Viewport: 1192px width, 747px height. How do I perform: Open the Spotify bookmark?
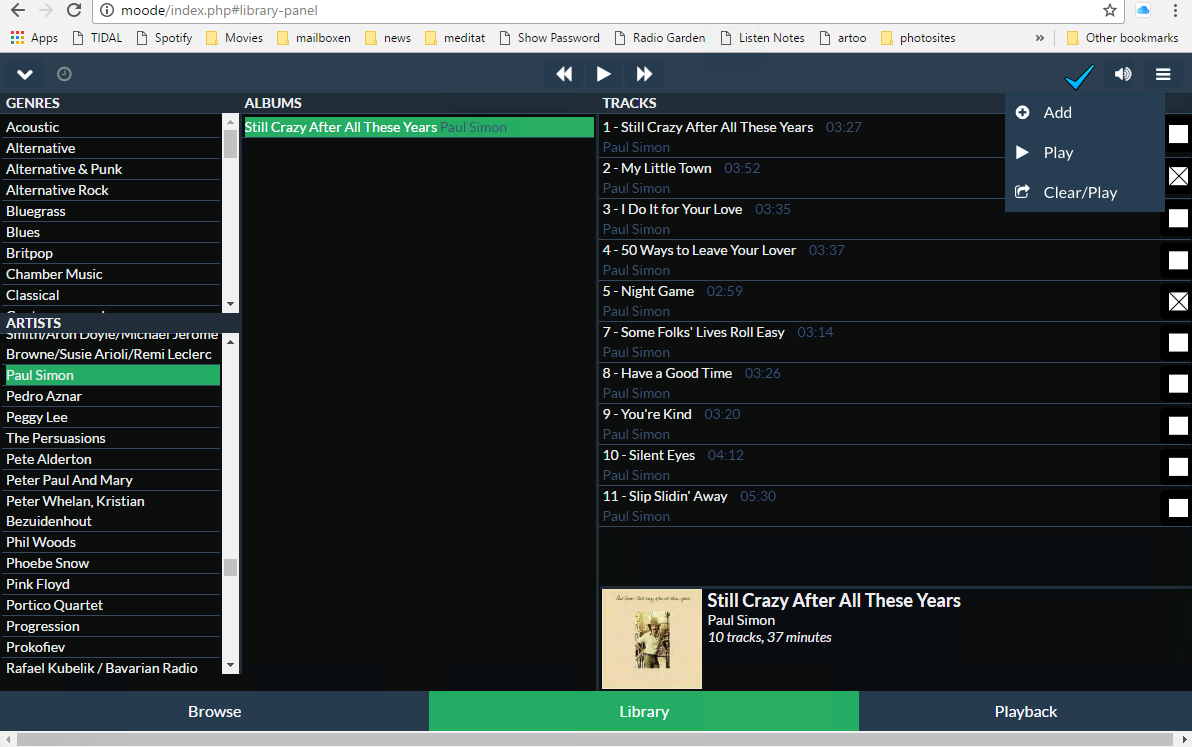click(x=164, y=38)
